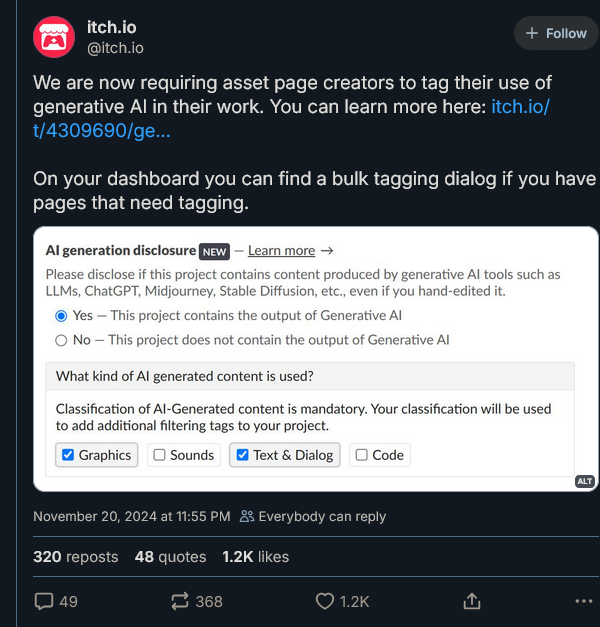This screenshot has width=600, height=627.
Task: Select the Yes generative AI radio button
Action: point(62,315)
